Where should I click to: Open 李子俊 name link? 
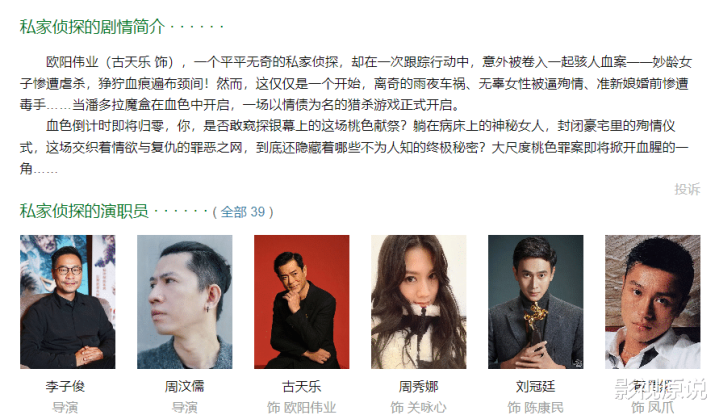65,386
